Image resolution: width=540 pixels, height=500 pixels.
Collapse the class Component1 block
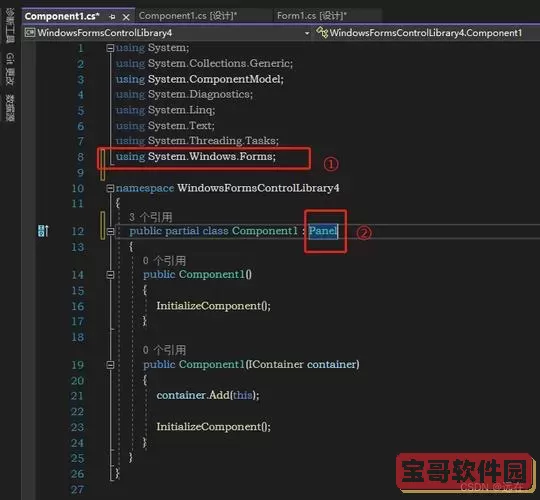[110, 231]
